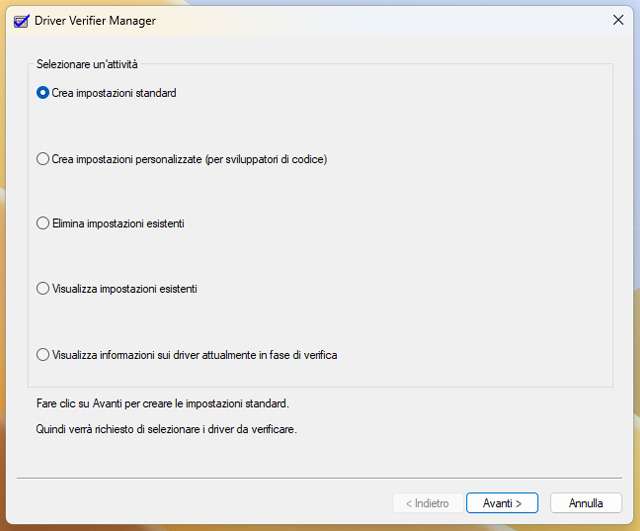Screen dimensions: 640x531
Task: Choose 'Crea impostazioni personalizzate' radio option
Action: point(42,159)
